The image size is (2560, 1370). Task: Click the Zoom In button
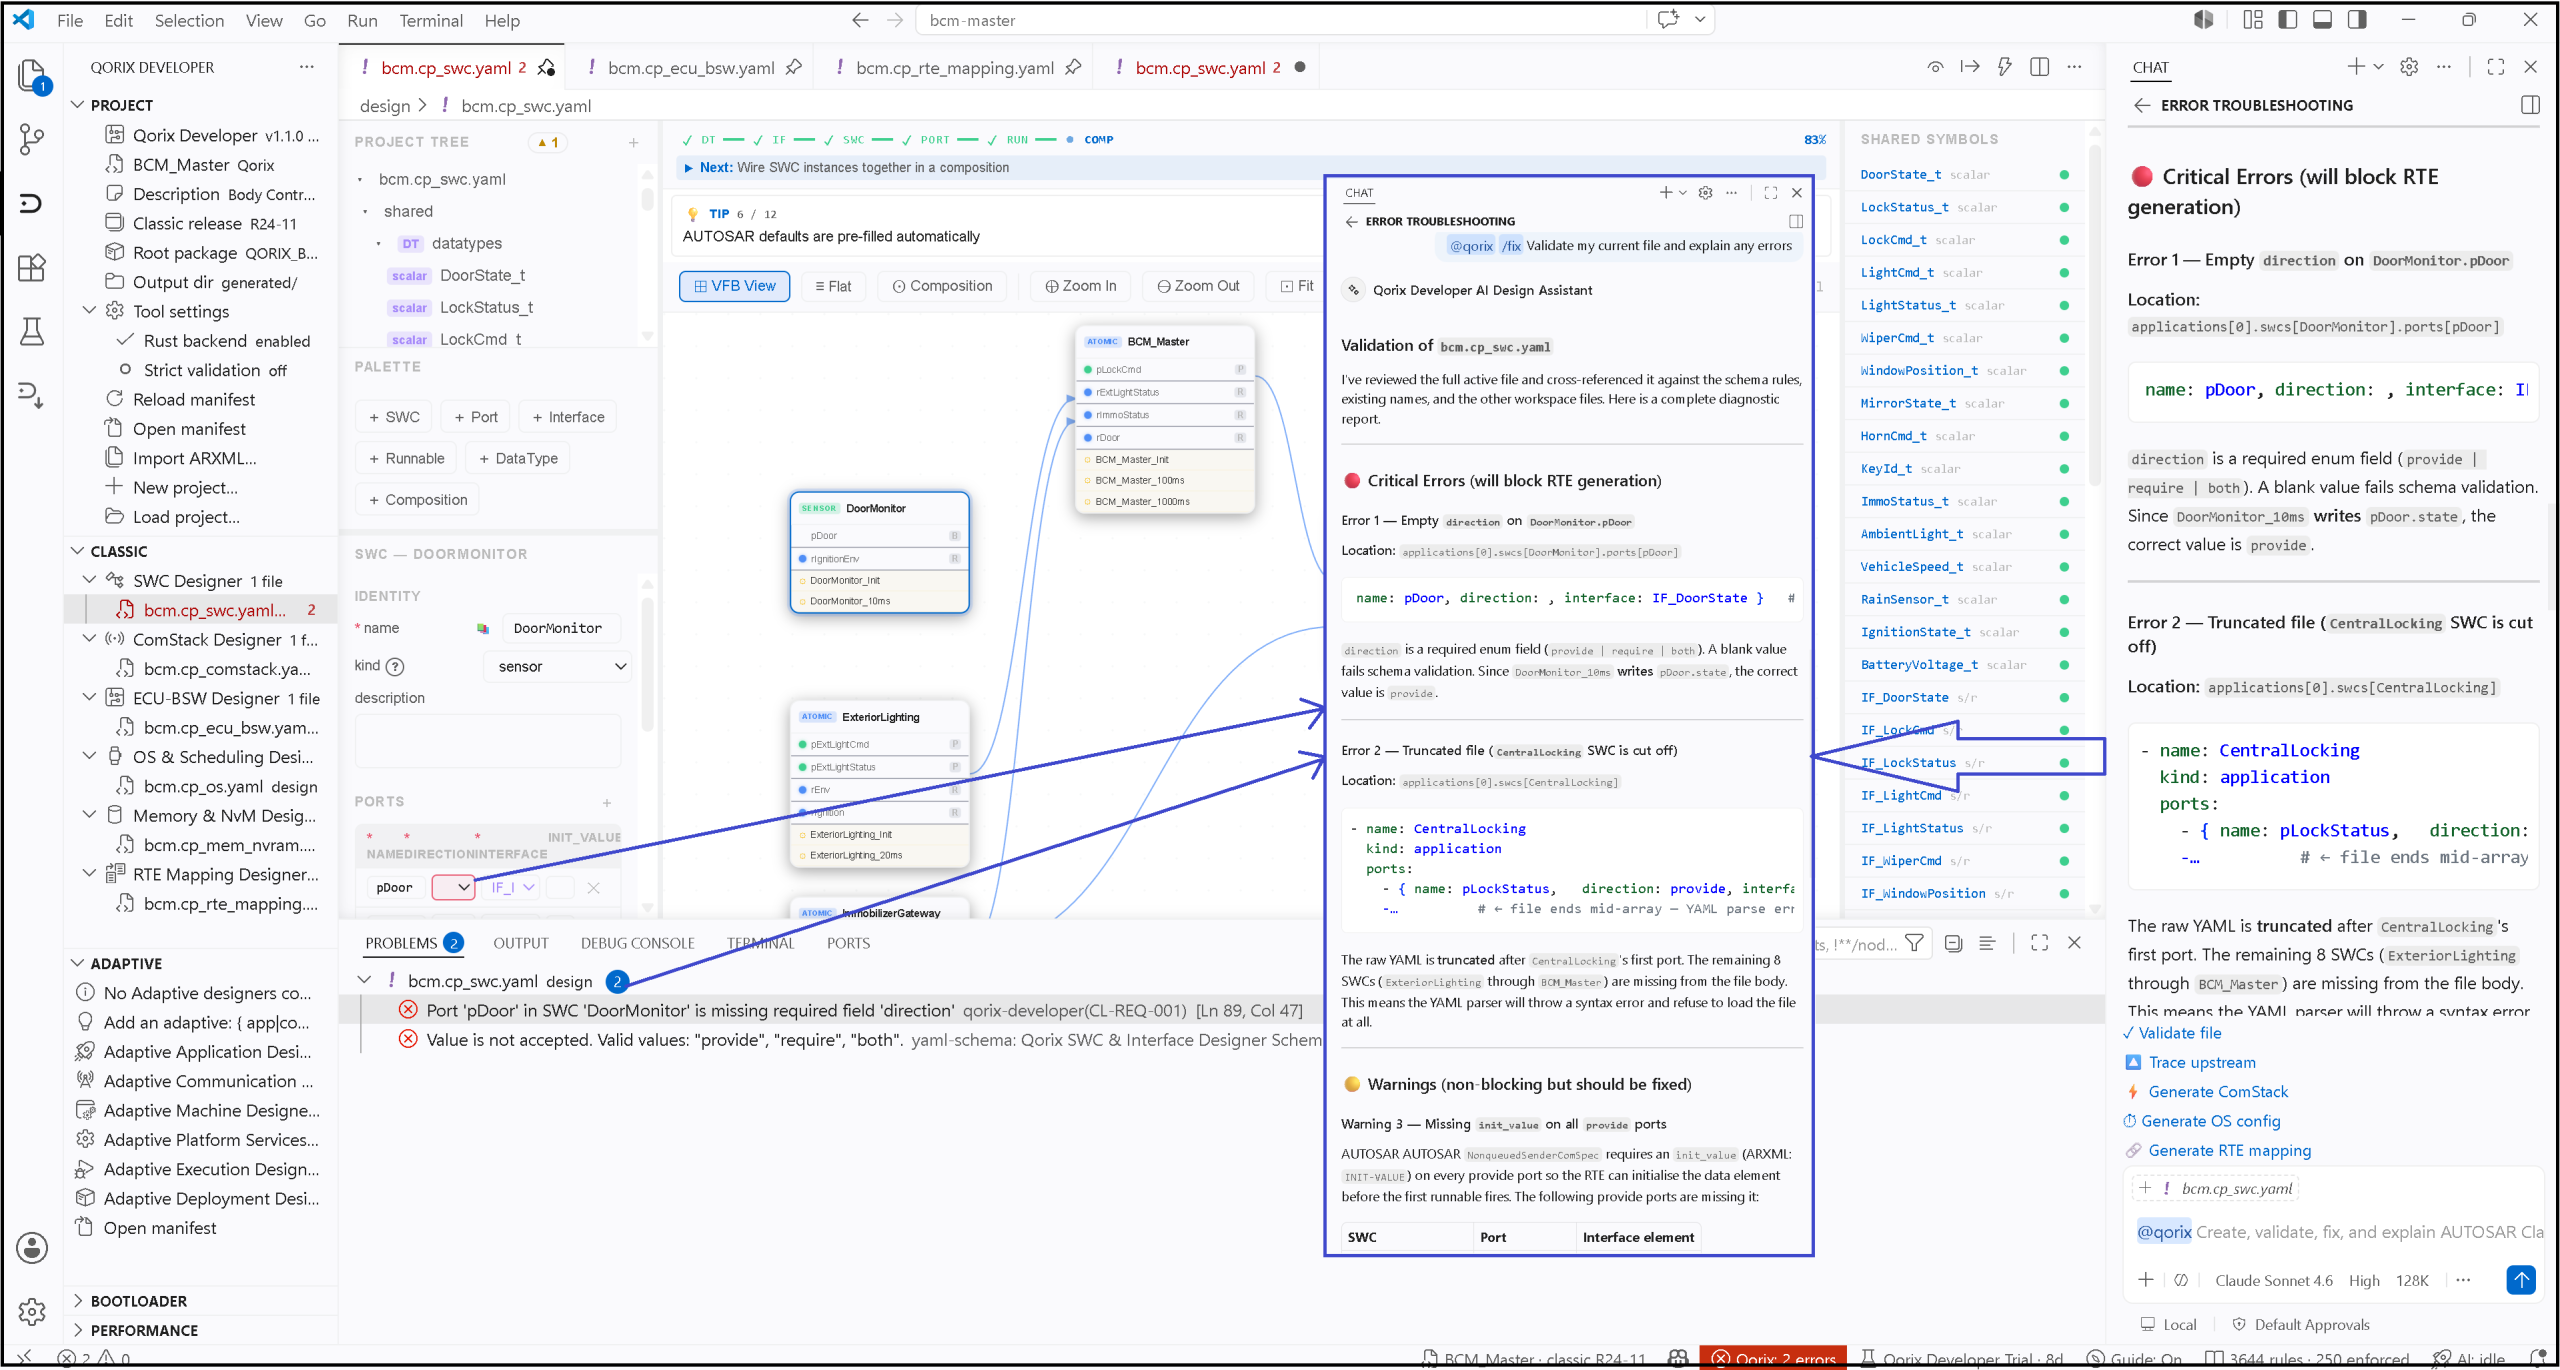click(1080, 286)
